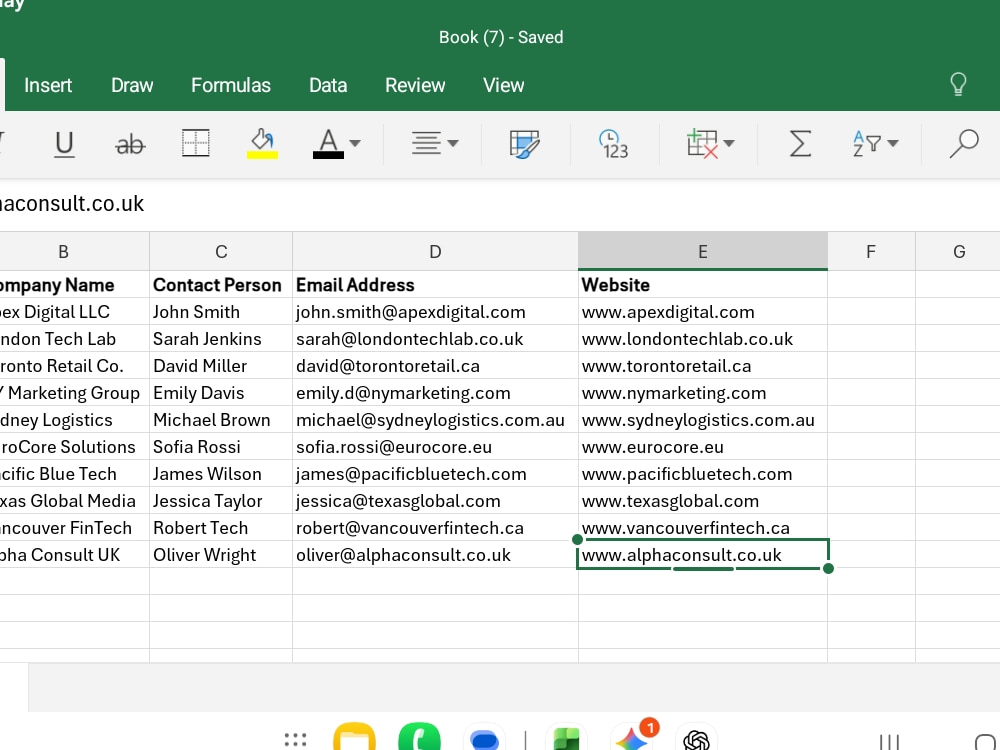Select cell www.sydneylogistics.com.au
Viewport: 1000px width, 750px height.
pos(703,420)
